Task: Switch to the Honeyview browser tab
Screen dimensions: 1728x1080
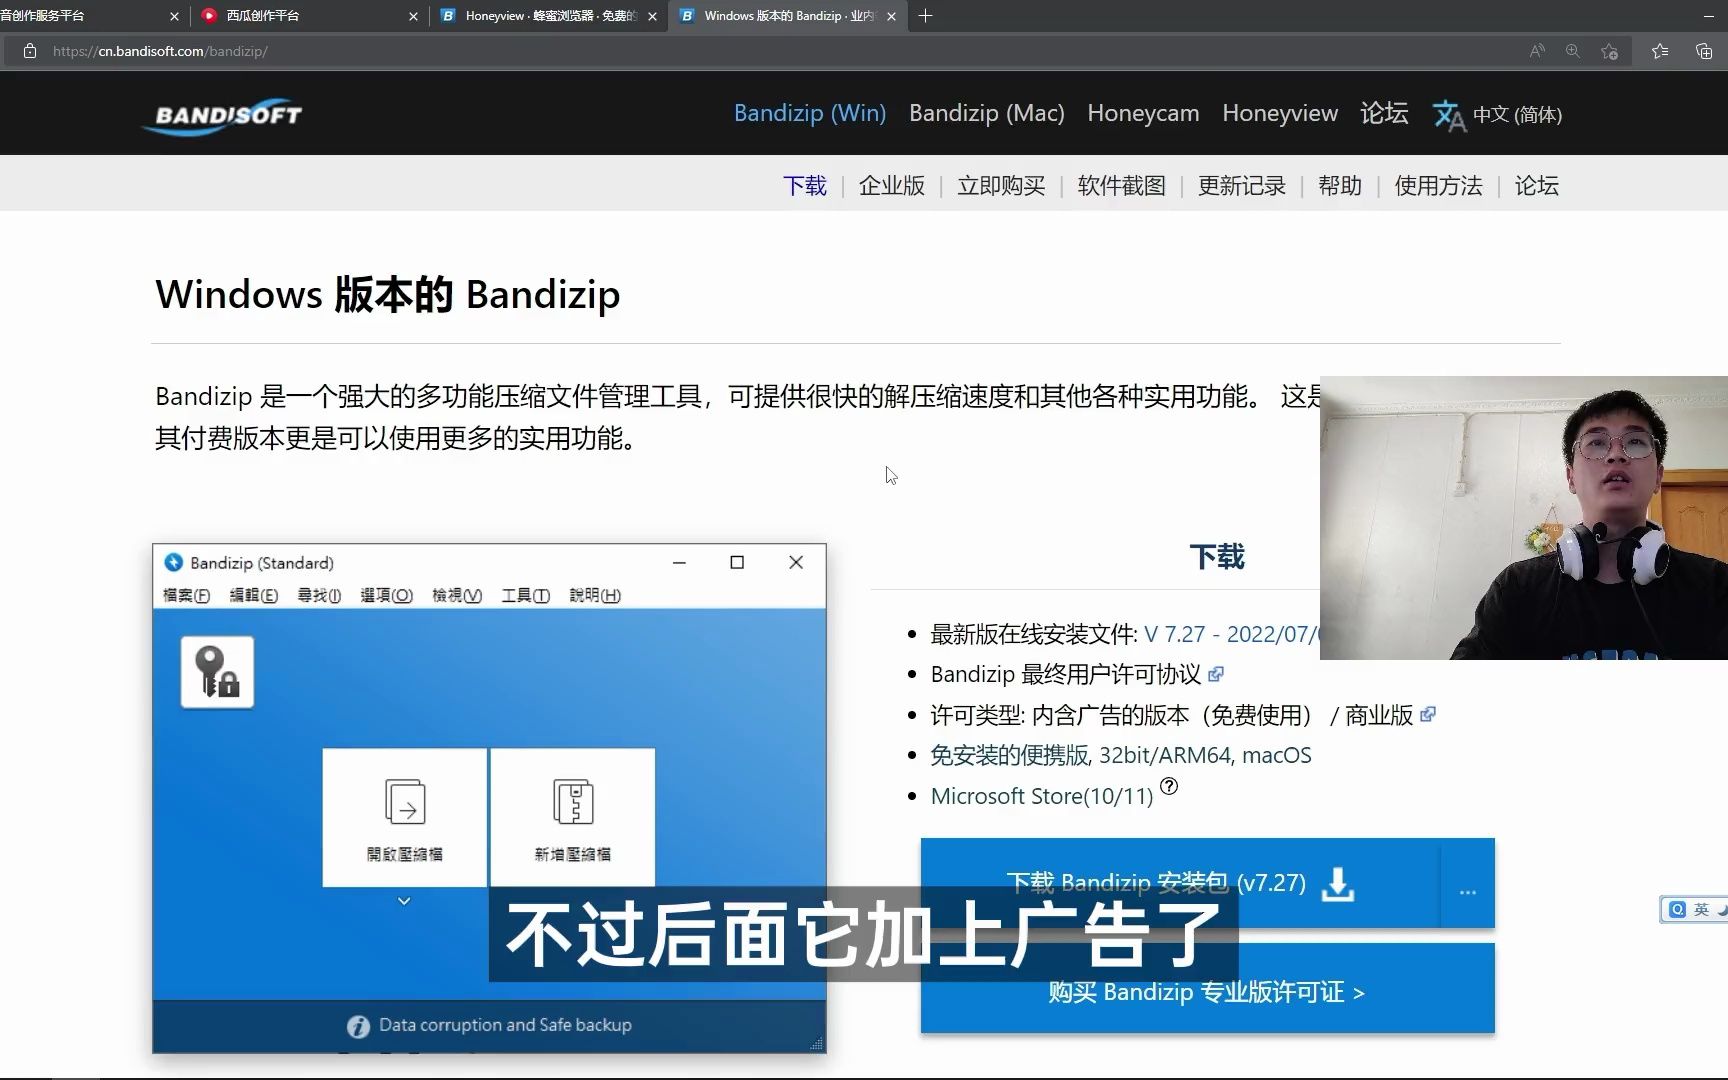Action: tap(550, 16)
